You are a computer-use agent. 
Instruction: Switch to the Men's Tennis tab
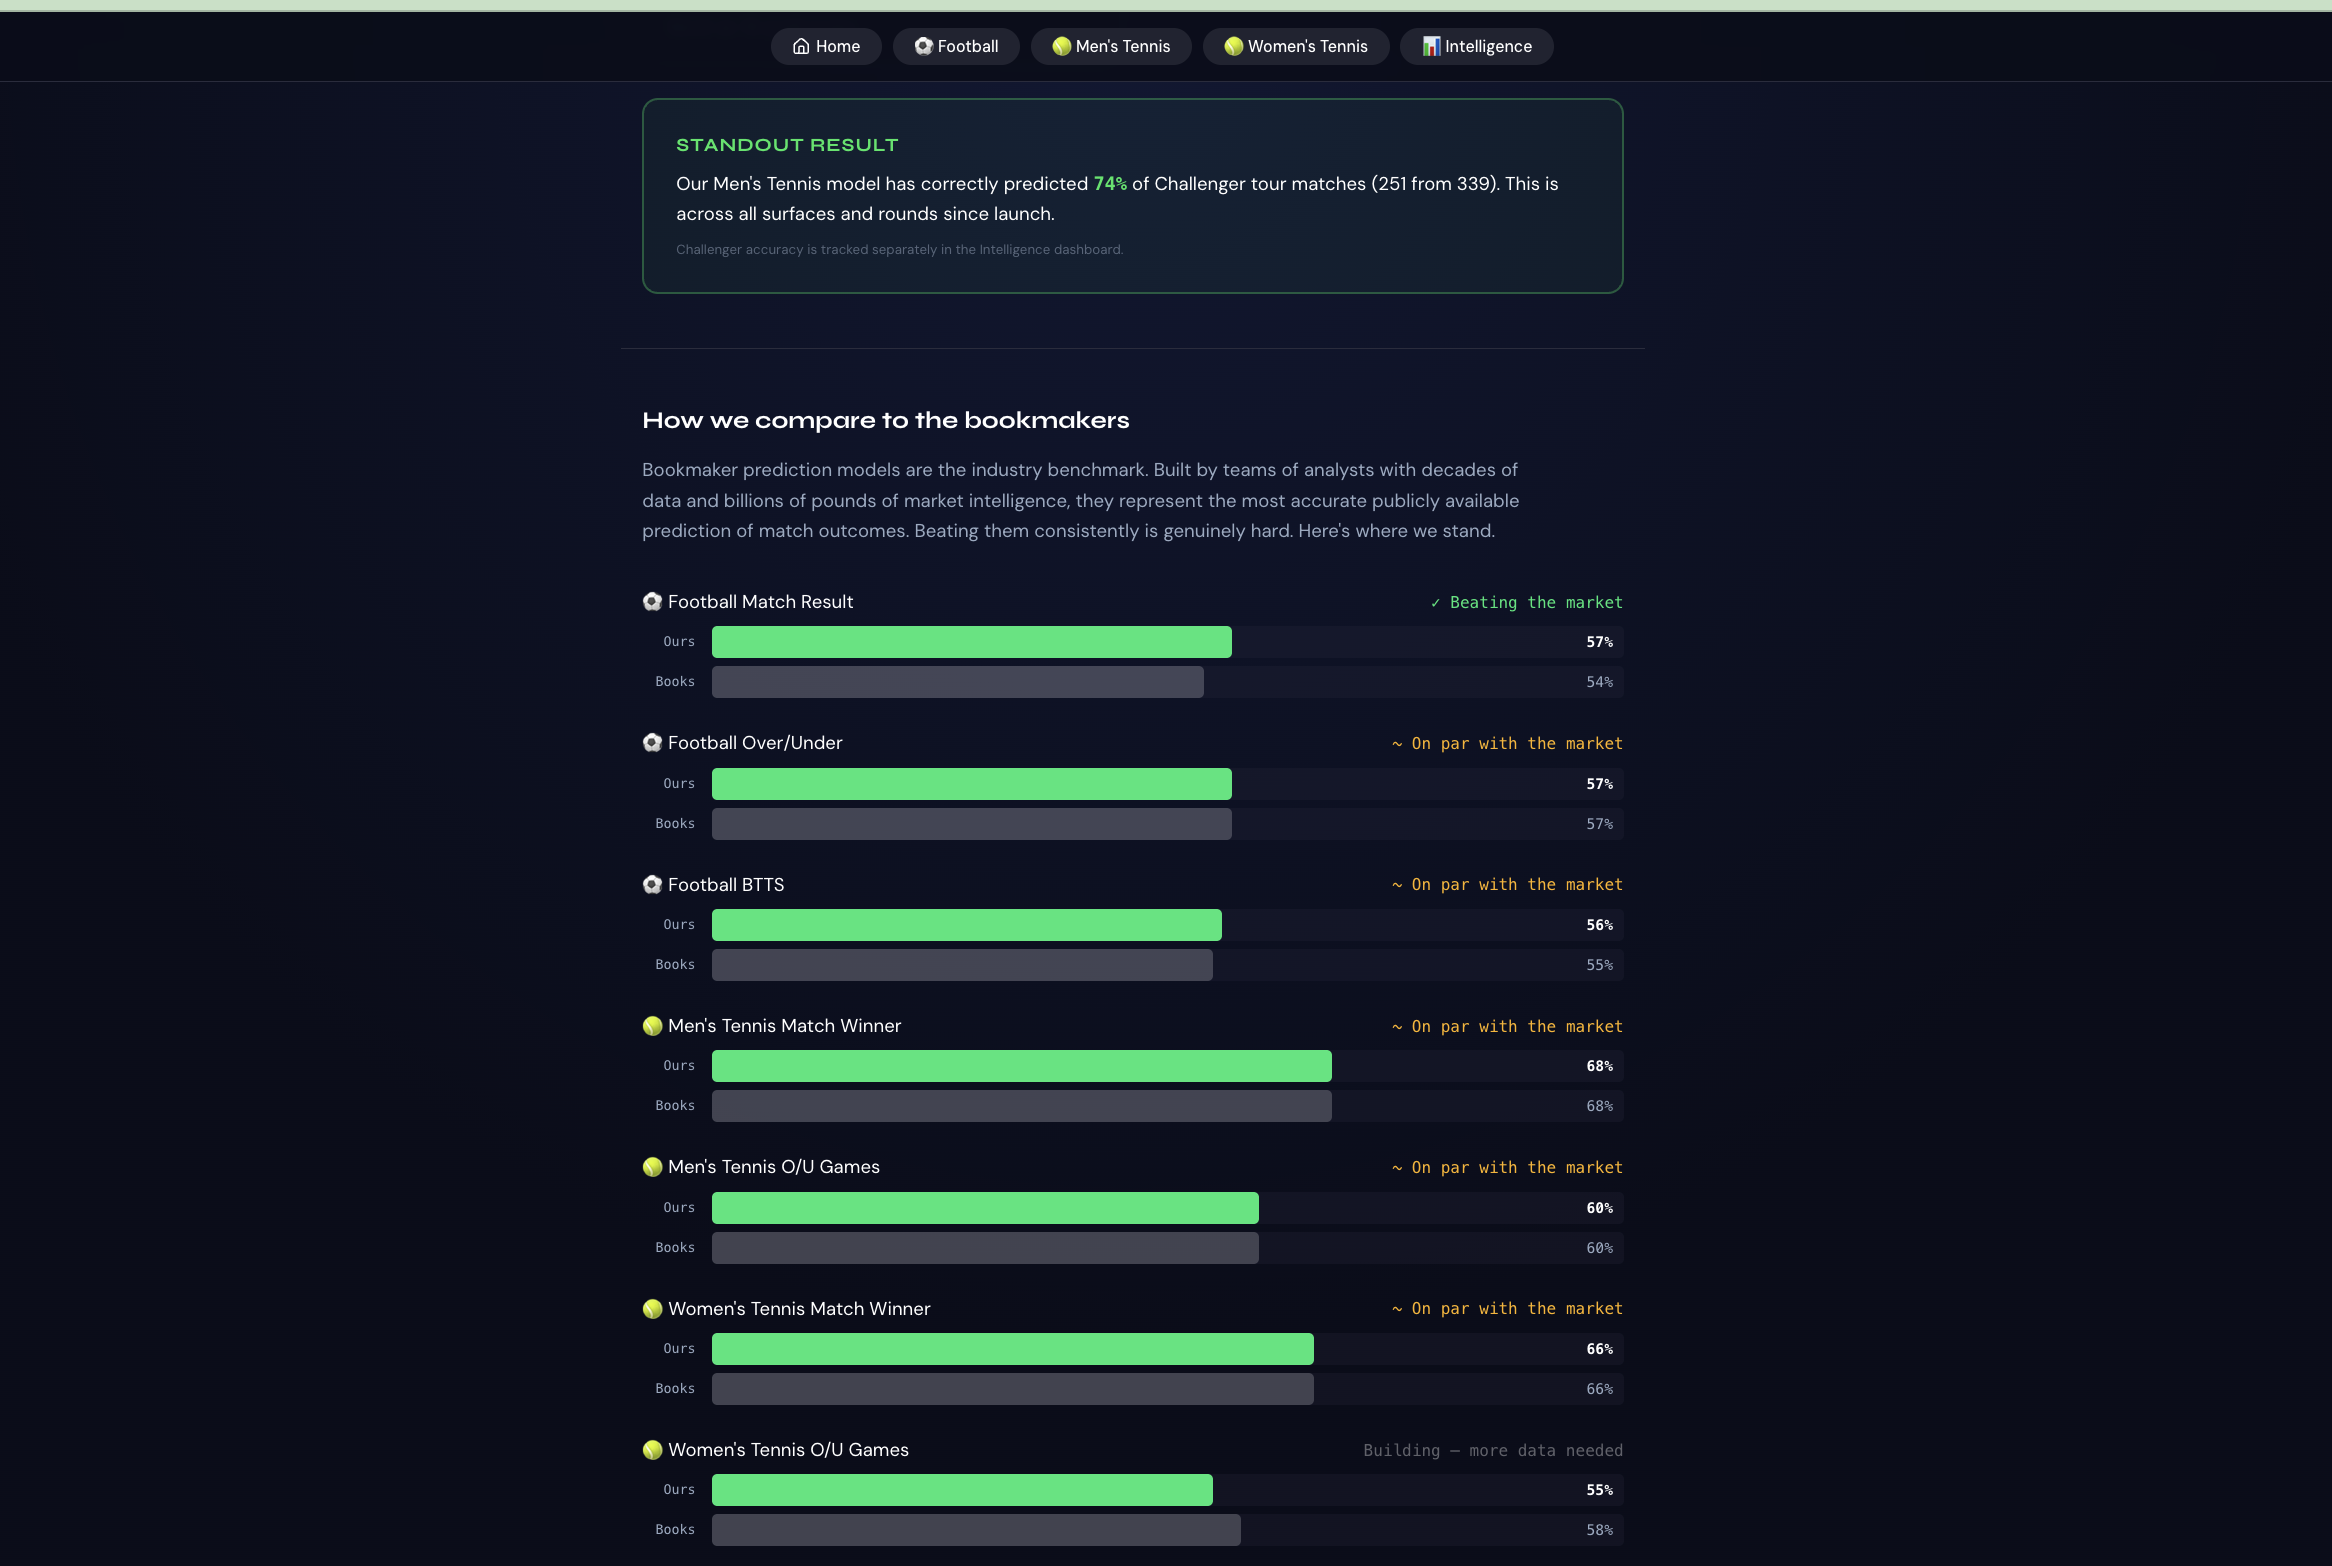pyautogui.click(x=1111, y=46)
